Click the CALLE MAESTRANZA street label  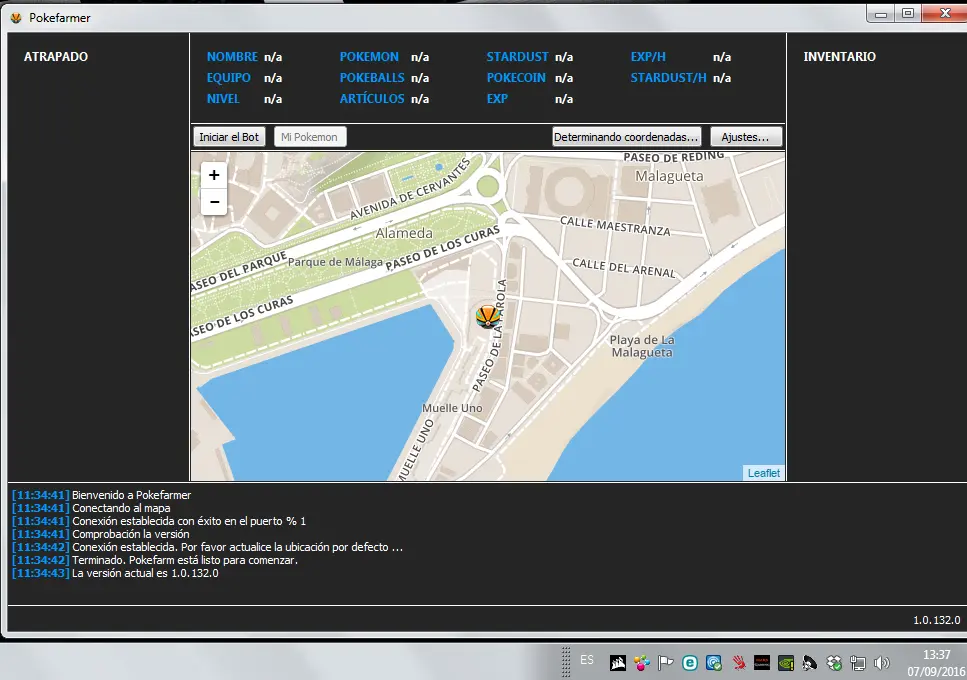pos(615,226)
